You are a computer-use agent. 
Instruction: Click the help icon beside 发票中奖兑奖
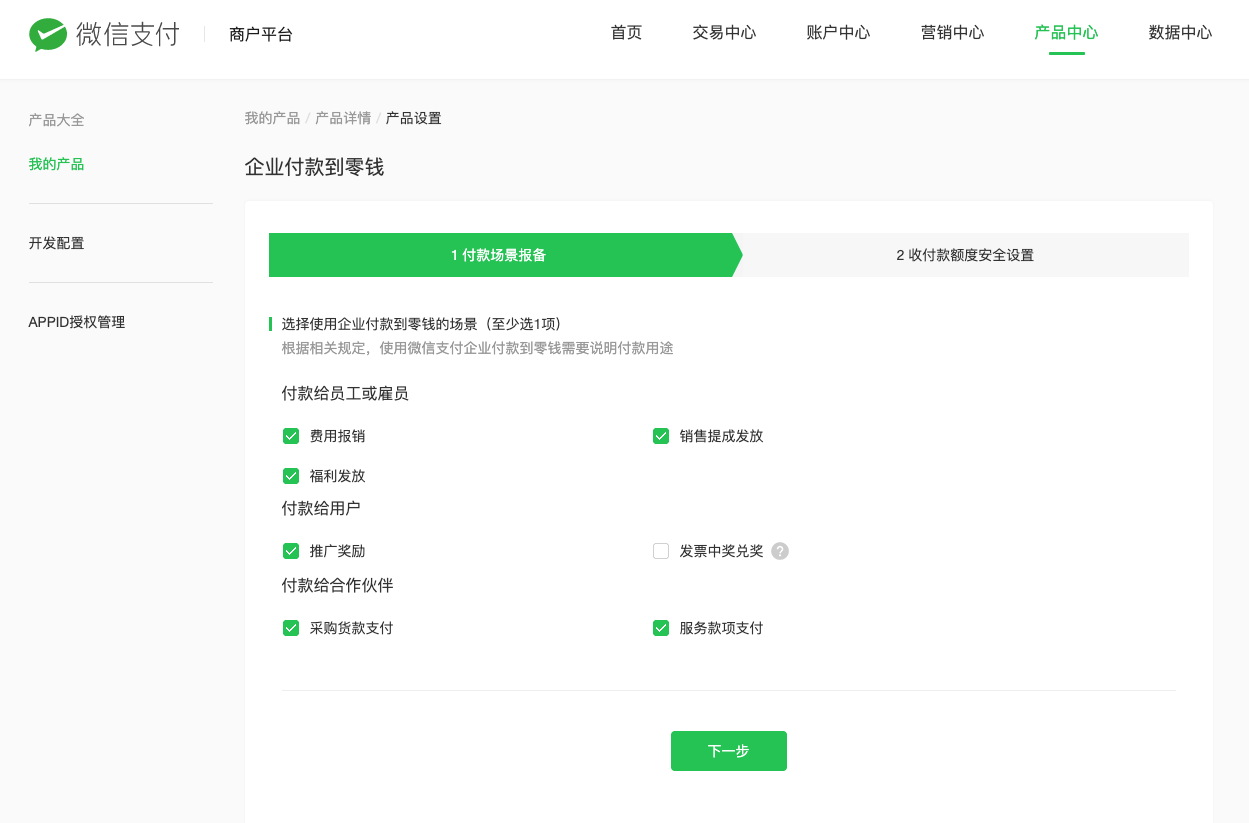coord(780,551)
